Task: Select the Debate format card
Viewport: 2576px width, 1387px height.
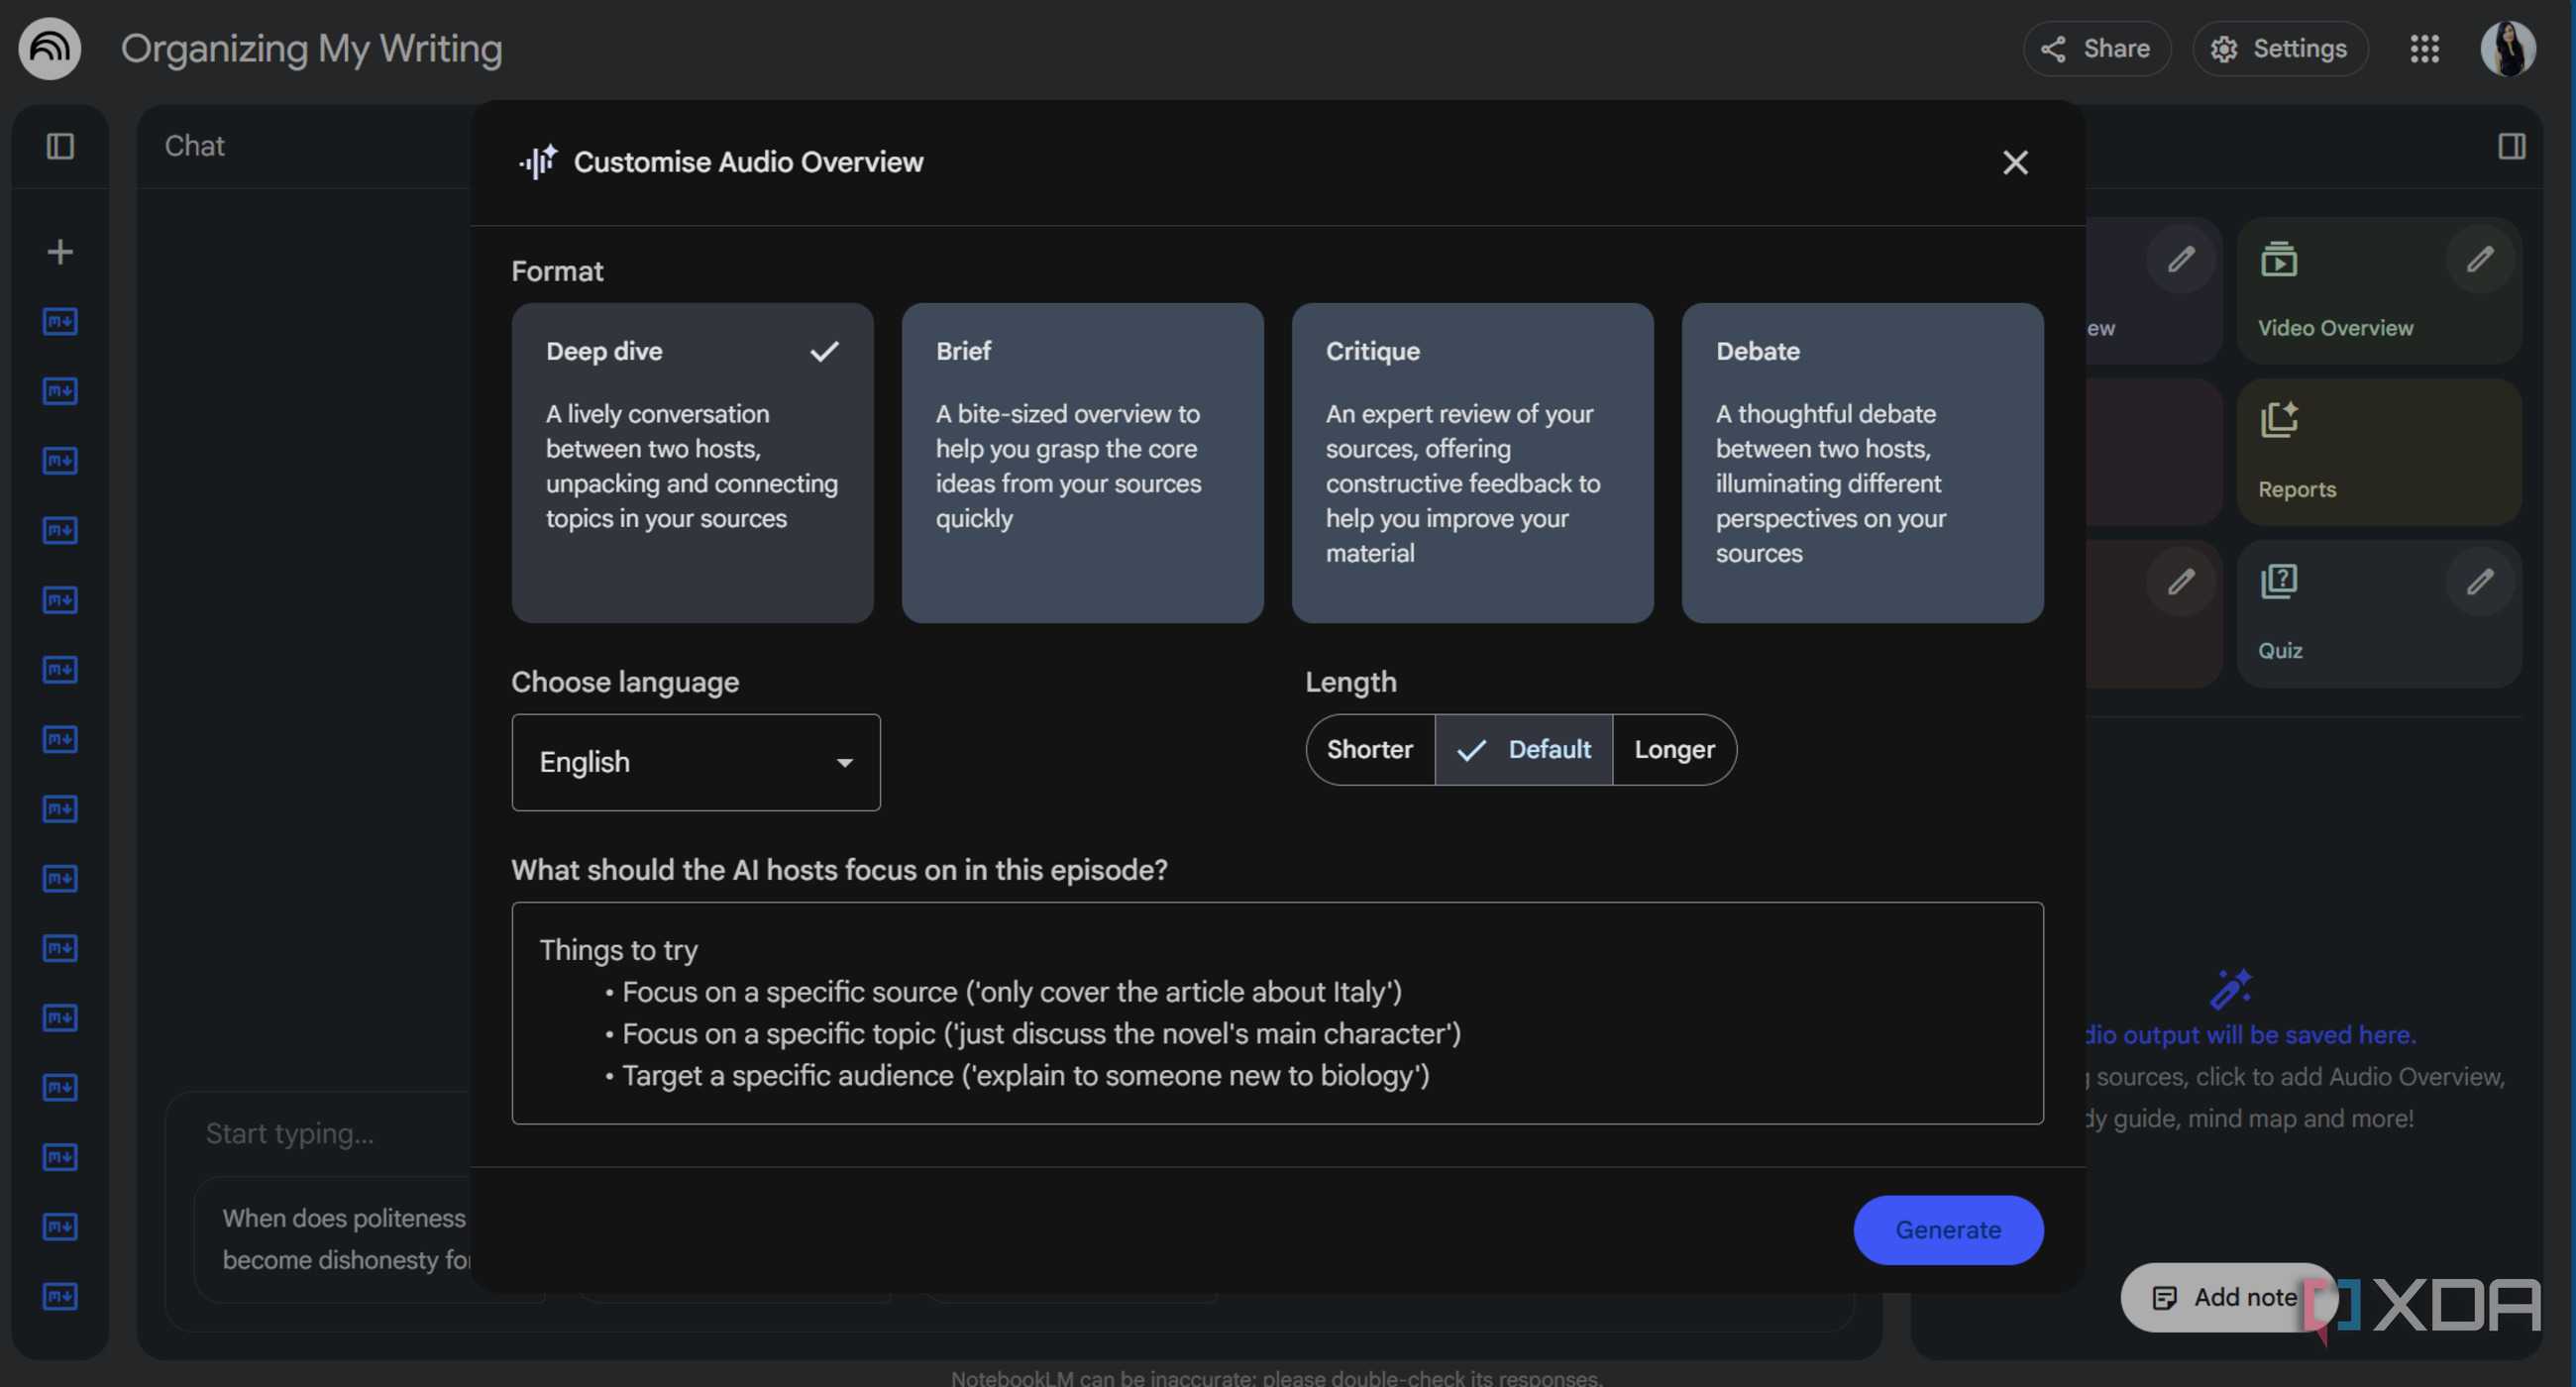Action: click(1861, 462)
